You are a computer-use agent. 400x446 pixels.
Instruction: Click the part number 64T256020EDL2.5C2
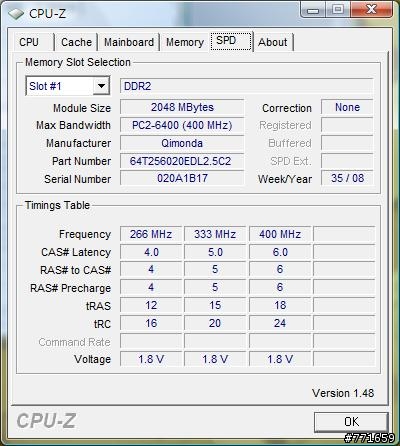point(182,161)
